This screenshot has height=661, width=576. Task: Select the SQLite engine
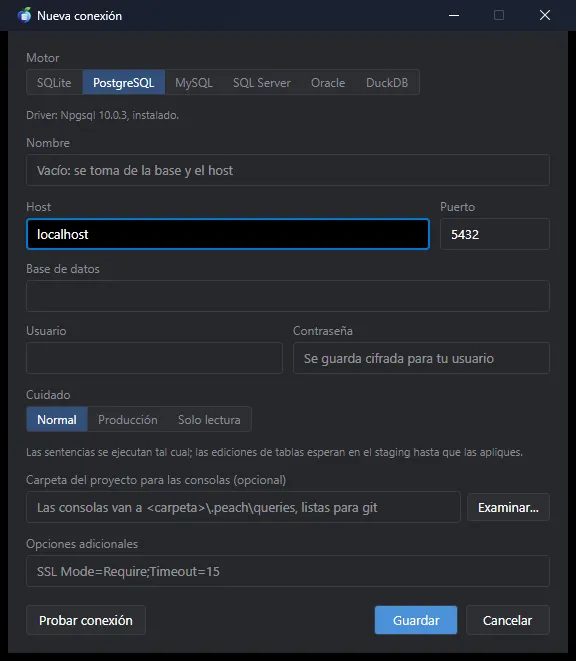click(x=54, y=82)
